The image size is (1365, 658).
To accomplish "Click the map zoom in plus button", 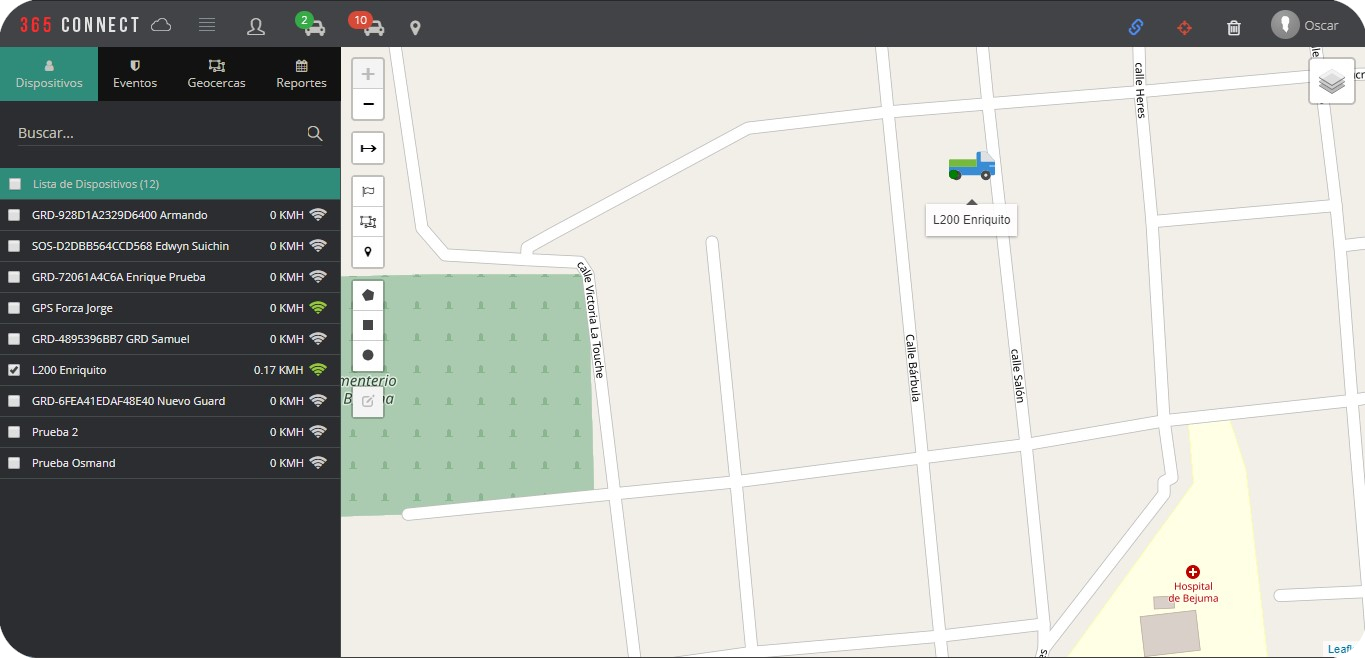I will click(368, 74).
